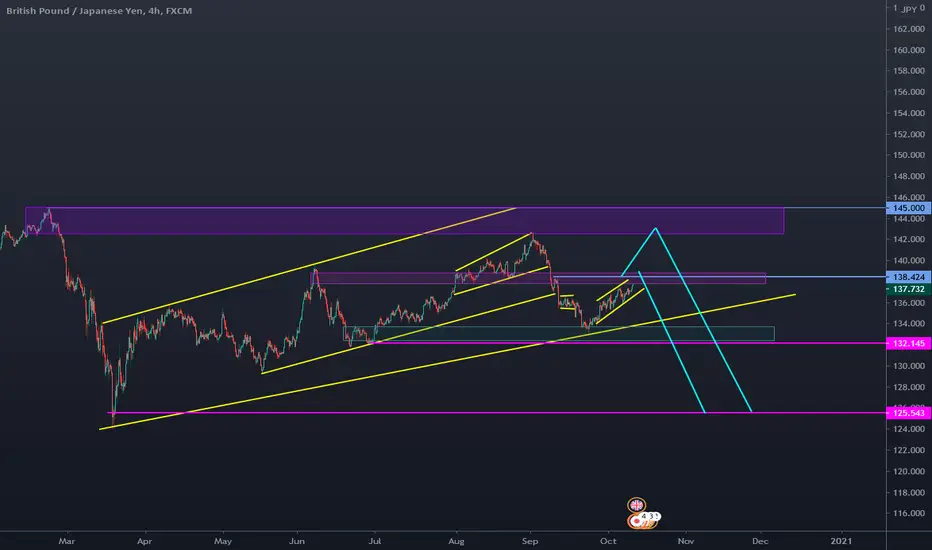Screen dimensions: 932x550
Task: Click the Japan flag economic event icon
Action: pyautogui.click(x=637, y=520)
